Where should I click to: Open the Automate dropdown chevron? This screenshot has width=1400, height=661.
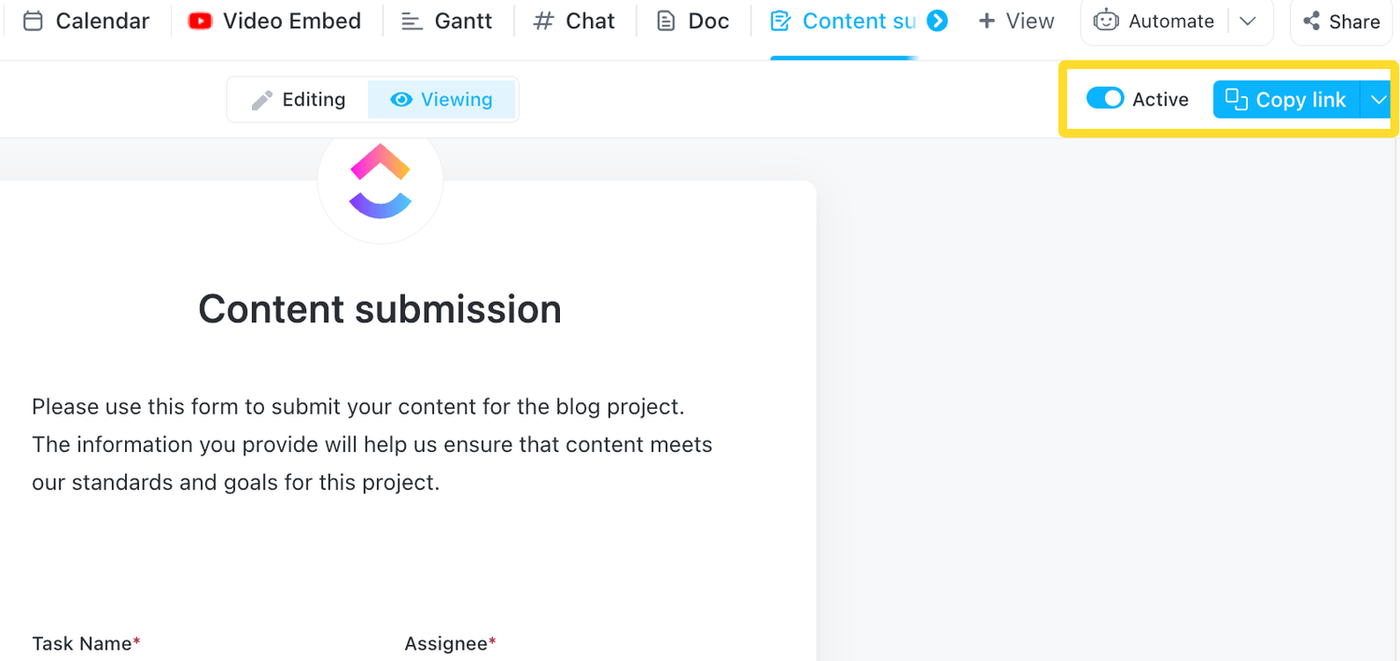tap(1248, 20)
